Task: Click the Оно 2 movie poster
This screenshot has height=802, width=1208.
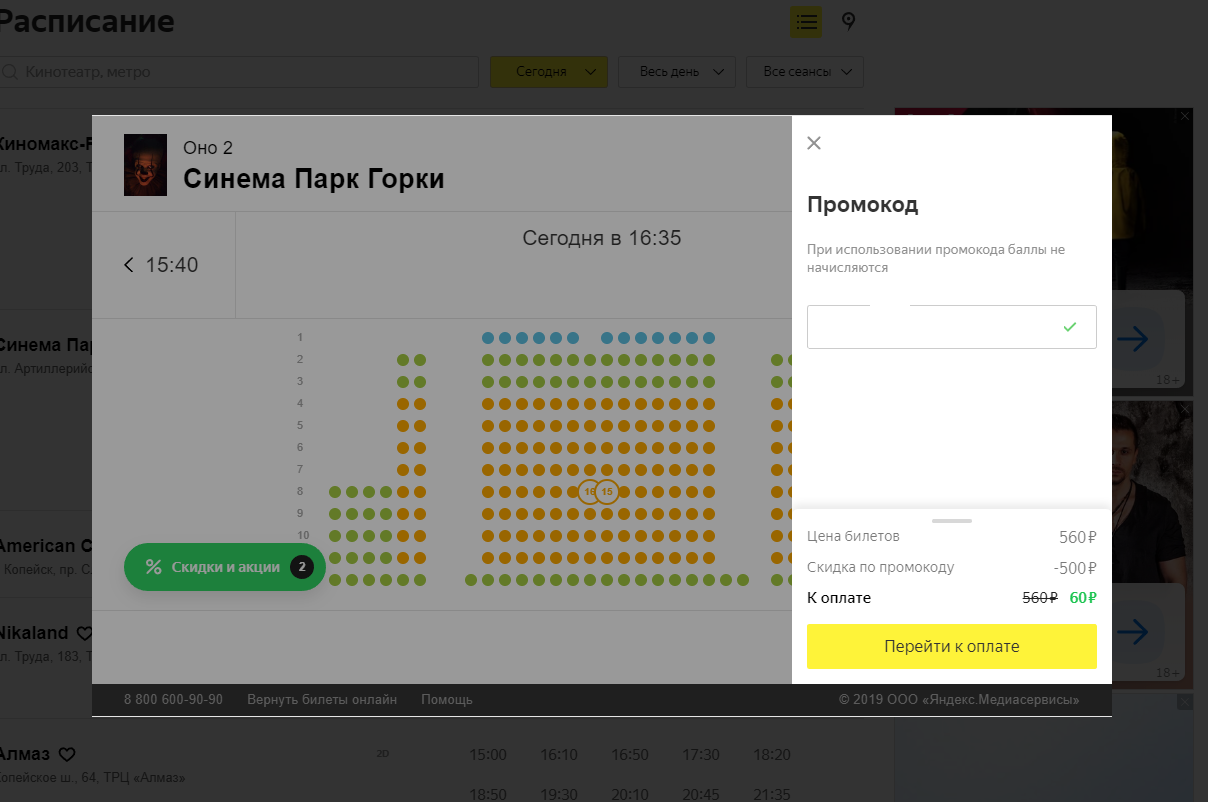Action: coord(145,164)
